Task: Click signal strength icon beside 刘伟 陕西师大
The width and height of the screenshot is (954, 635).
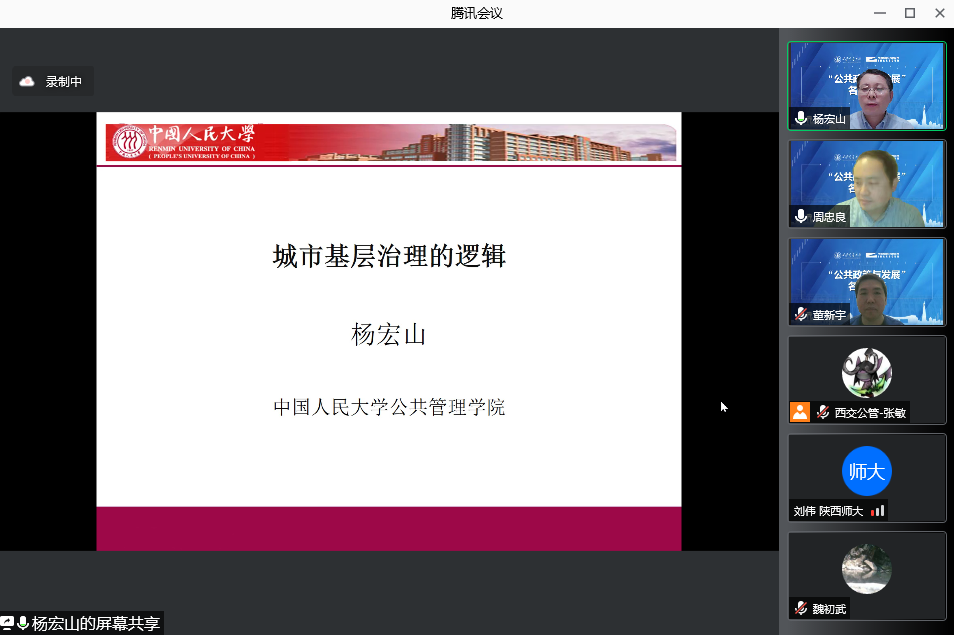Action: [x=877, y=510]
